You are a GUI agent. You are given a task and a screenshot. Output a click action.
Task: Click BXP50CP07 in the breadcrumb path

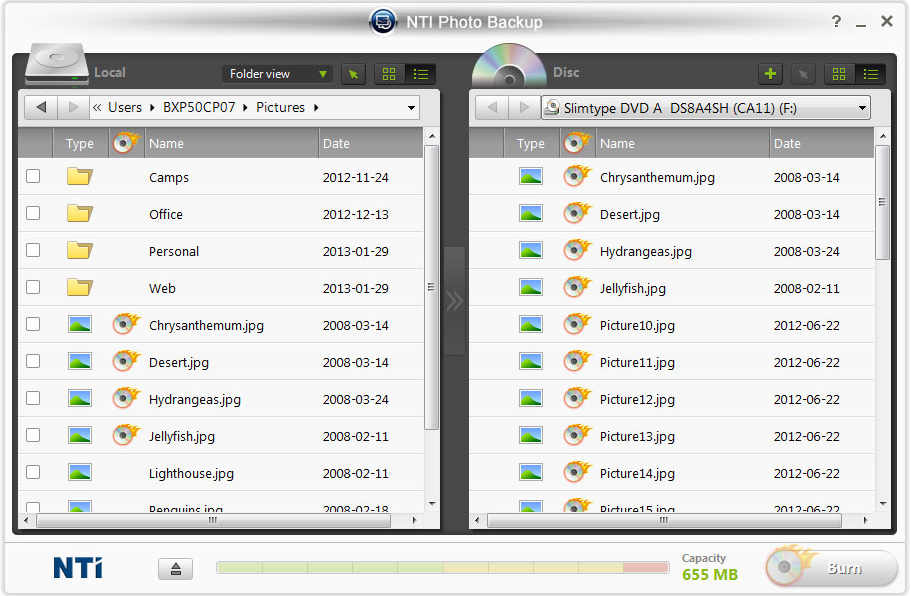click(199, 108)
